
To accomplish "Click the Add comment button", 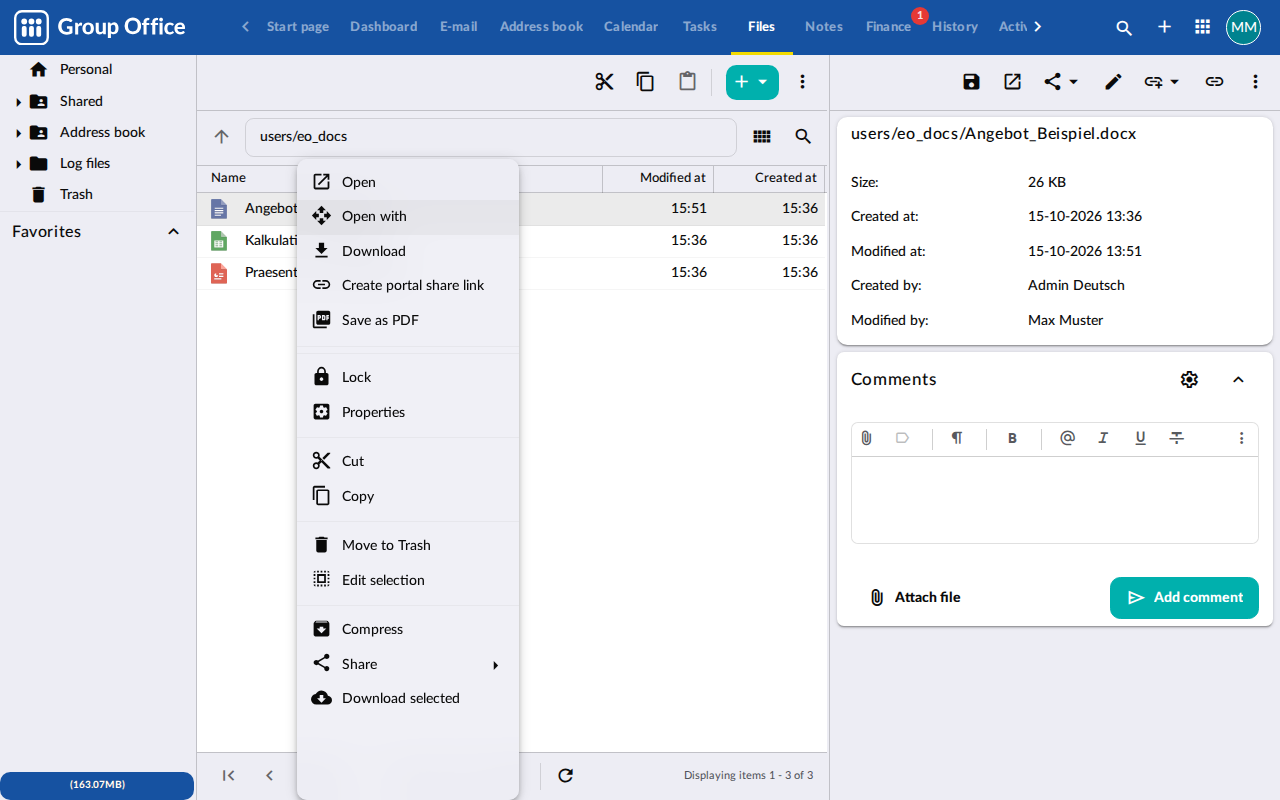I will [x=1184, y=598].
